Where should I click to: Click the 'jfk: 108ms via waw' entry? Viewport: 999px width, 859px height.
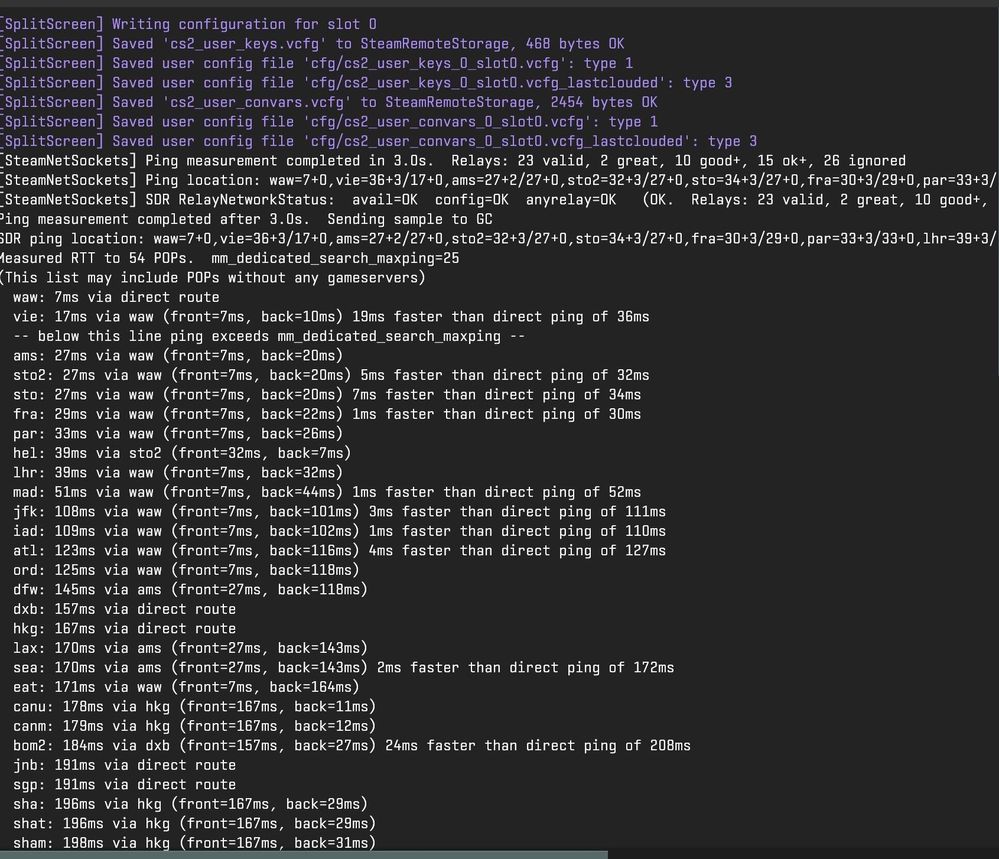(x=339, y=512)
